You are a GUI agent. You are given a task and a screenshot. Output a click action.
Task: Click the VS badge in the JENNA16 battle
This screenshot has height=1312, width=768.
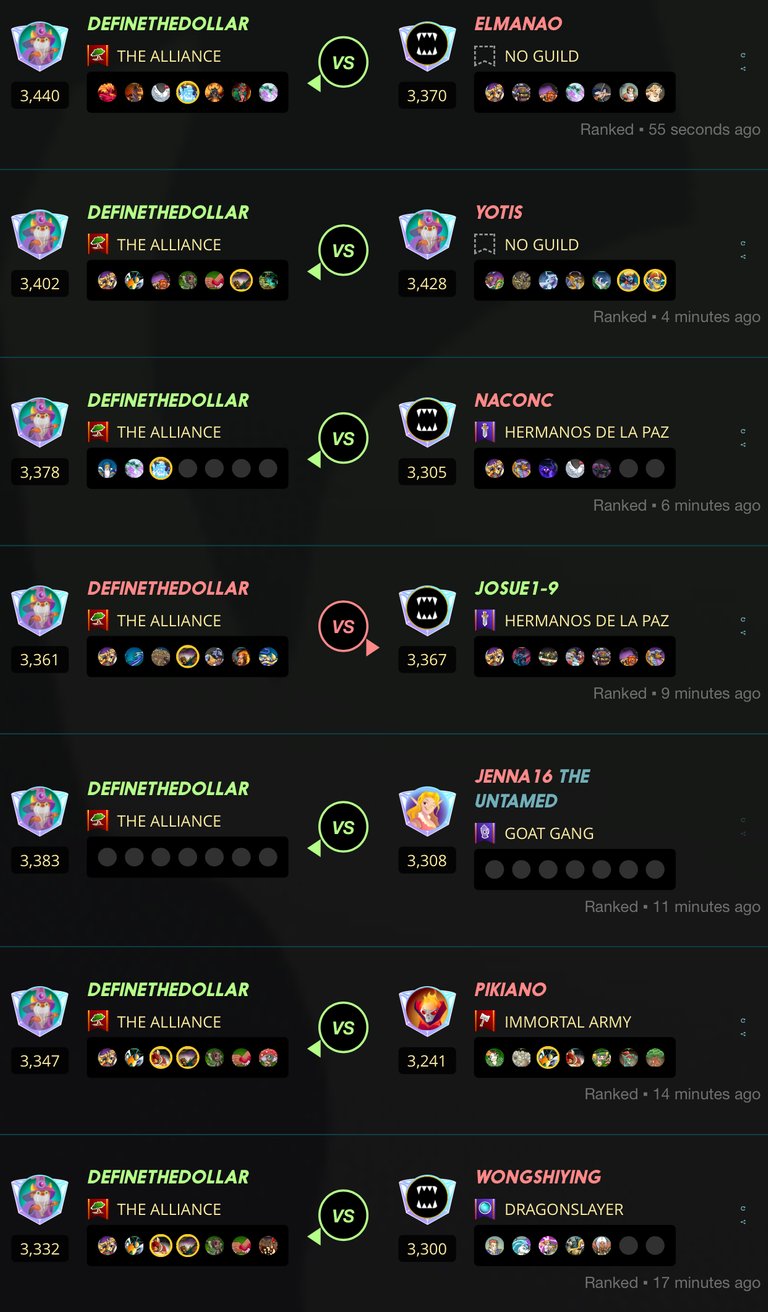coord(343,827)
